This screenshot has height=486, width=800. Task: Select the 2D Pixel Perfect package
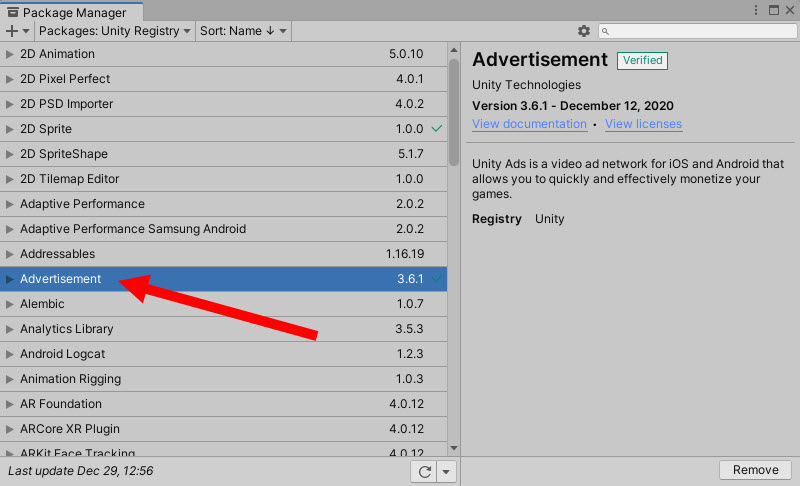[223, 79]
